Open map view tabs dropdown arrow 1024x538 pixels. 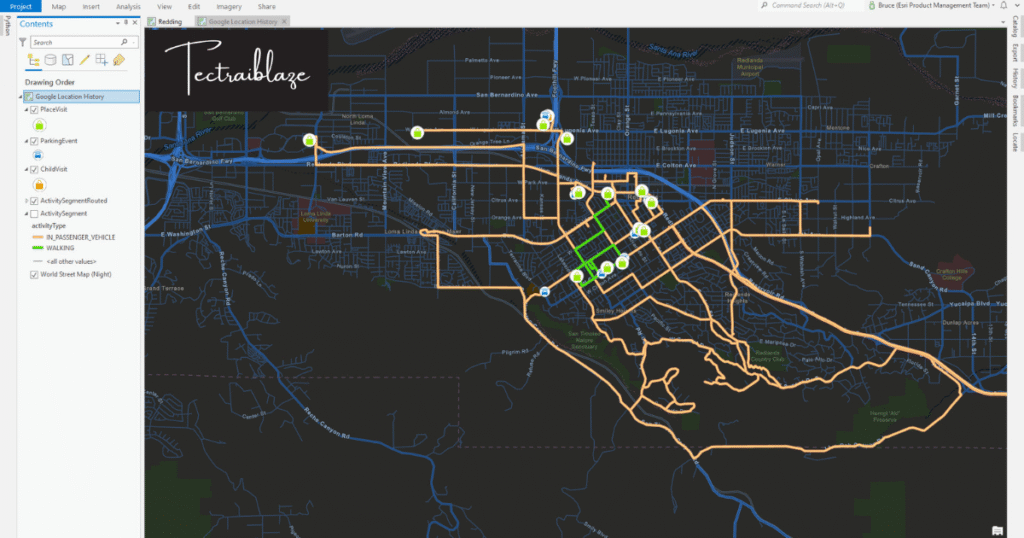coord(1003,22)
